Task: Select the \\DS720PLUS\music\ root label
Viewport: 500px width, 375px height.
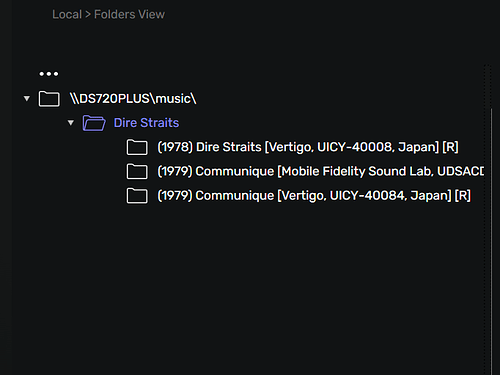Action: (133, 99)
